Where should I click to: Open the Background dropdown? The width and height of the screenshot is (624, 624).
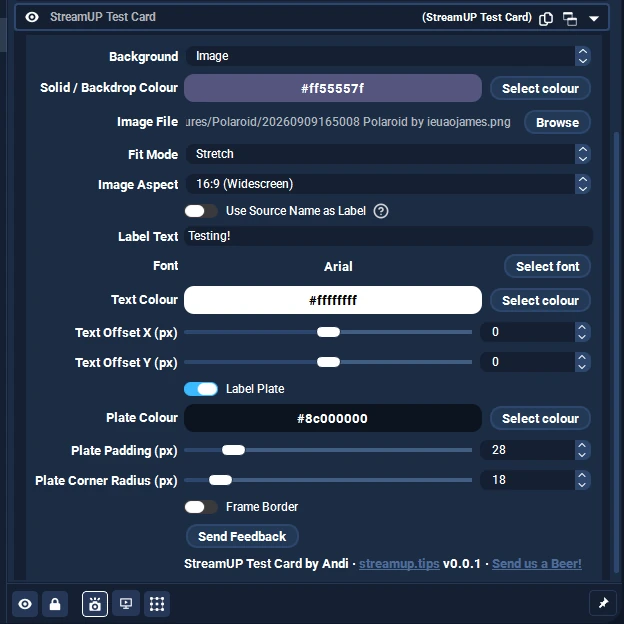388,56
